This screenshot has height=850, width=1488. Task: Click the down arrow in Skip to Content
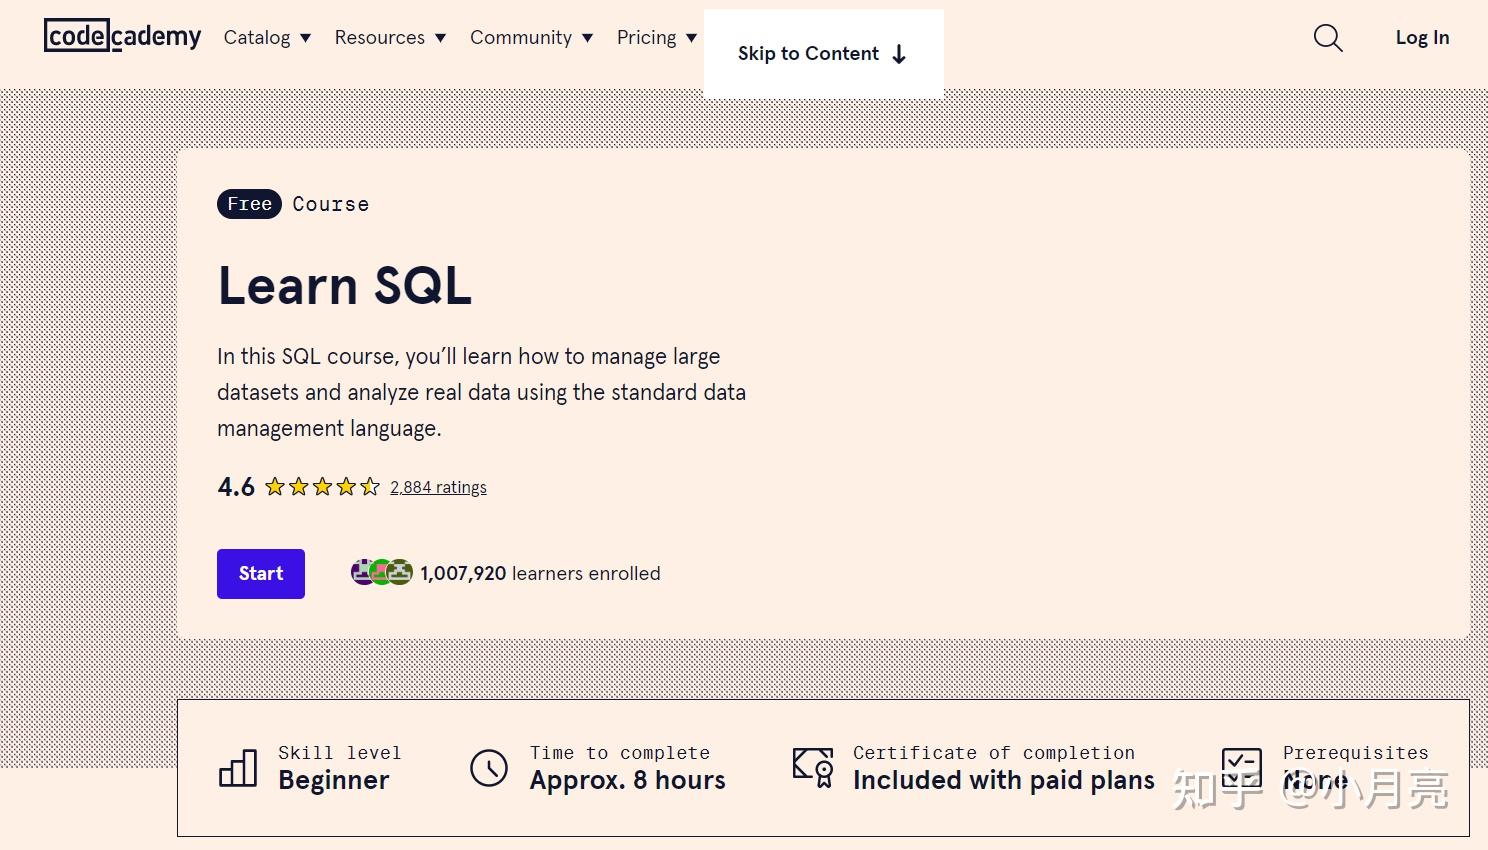point(899,54)
